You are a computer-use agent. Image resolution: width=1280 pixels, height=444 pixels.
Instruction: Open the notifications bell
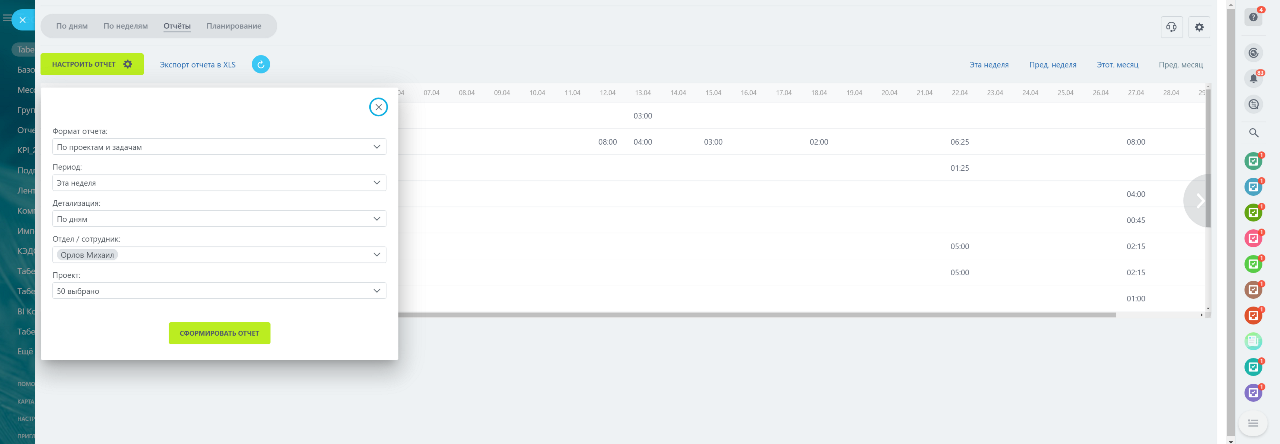click(1254, 78)
